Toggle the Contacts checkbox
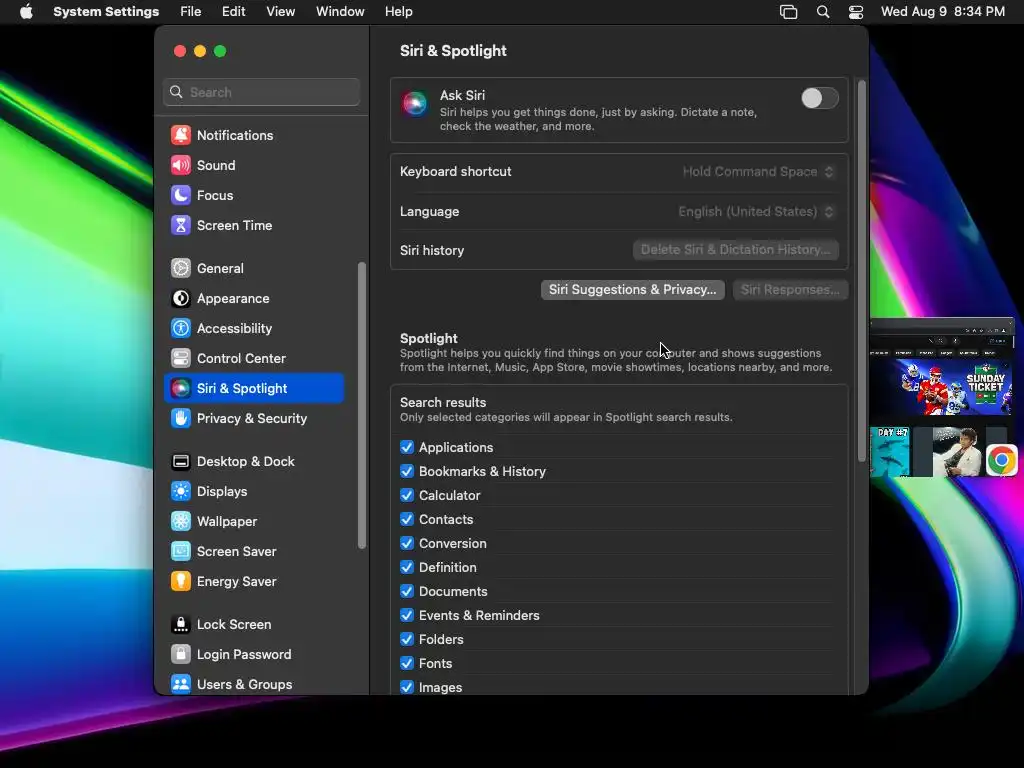 pyautogui.click(x=407, y=519)
